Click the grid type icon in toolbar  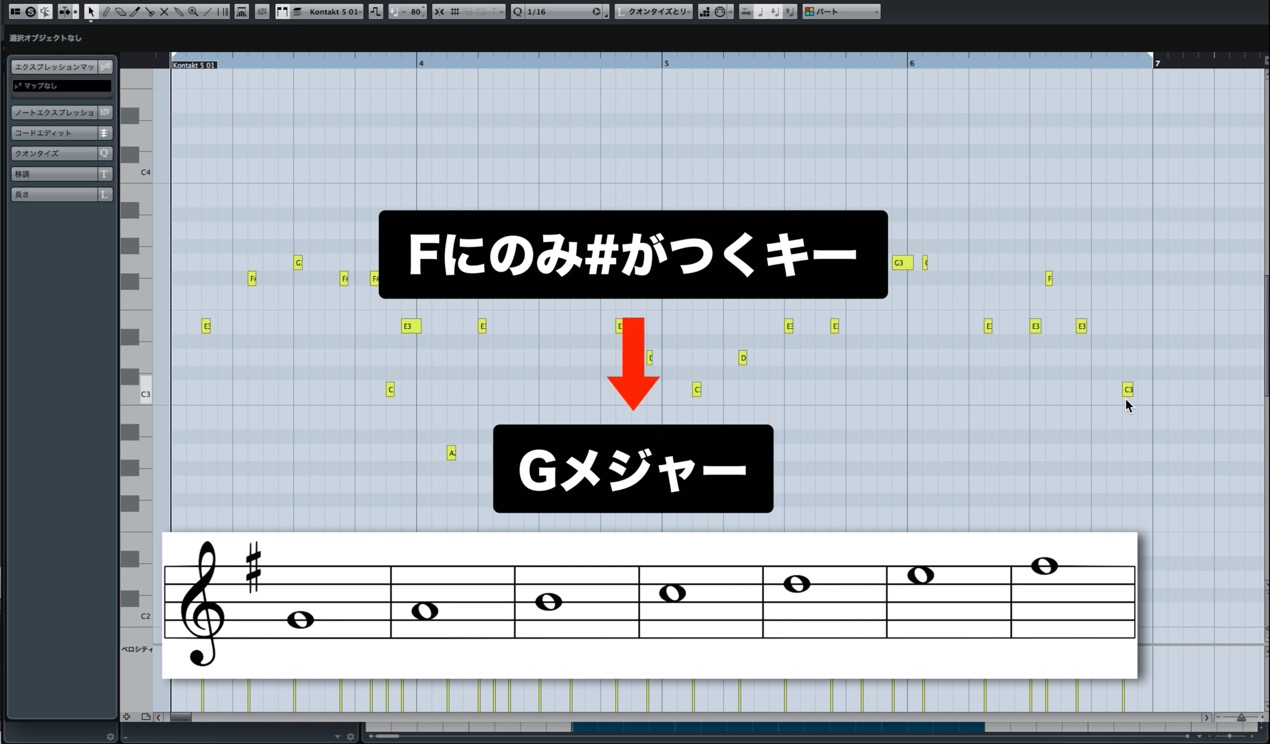click(x=455, y=12)
